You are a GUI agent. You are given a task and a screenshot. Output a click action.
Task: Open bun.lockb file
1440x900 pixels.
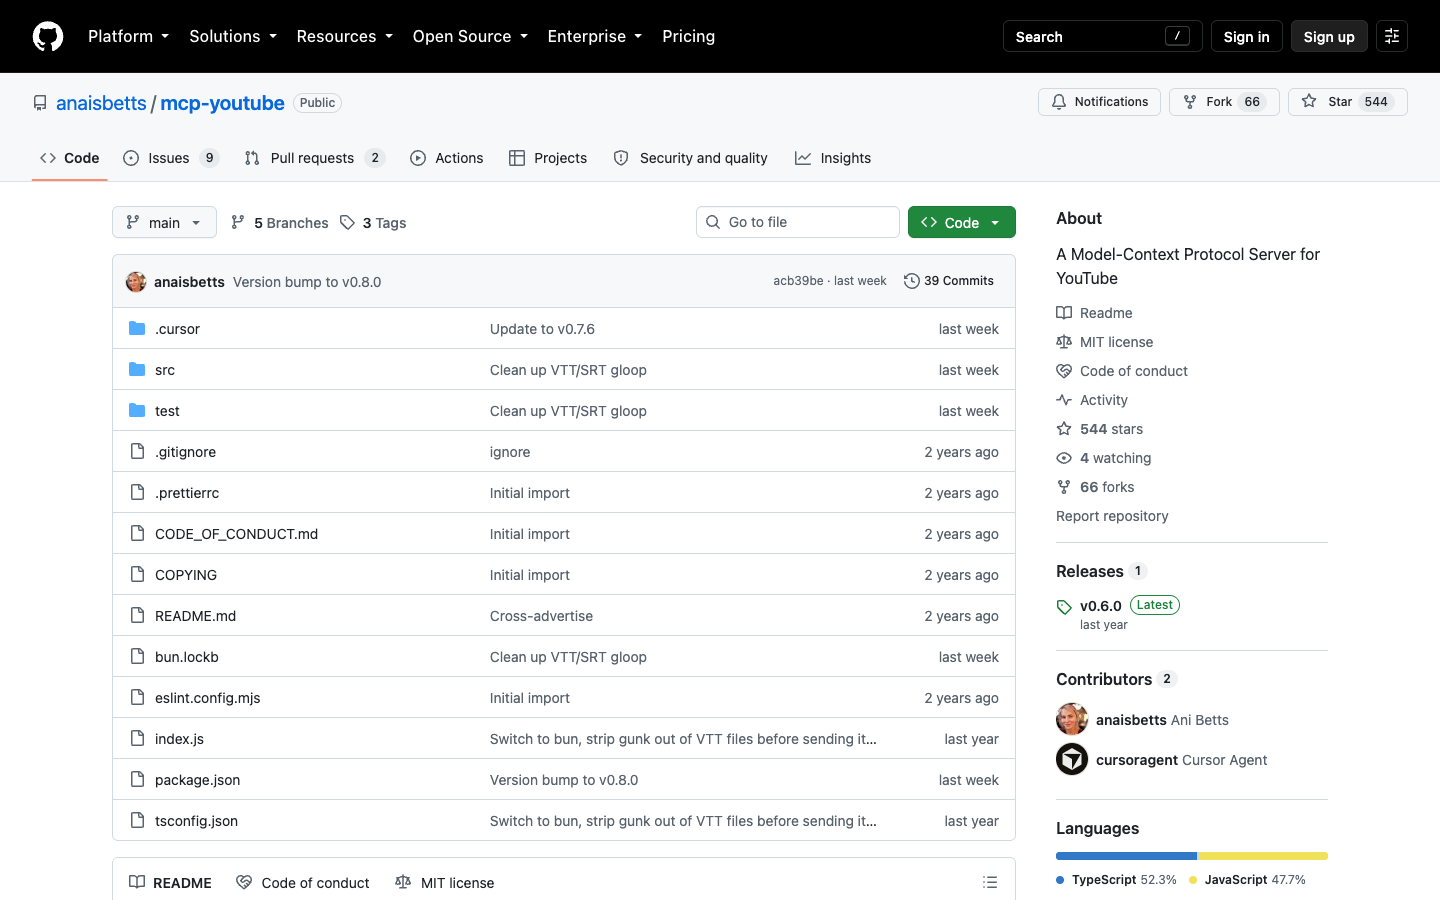[x=187, y=657]
